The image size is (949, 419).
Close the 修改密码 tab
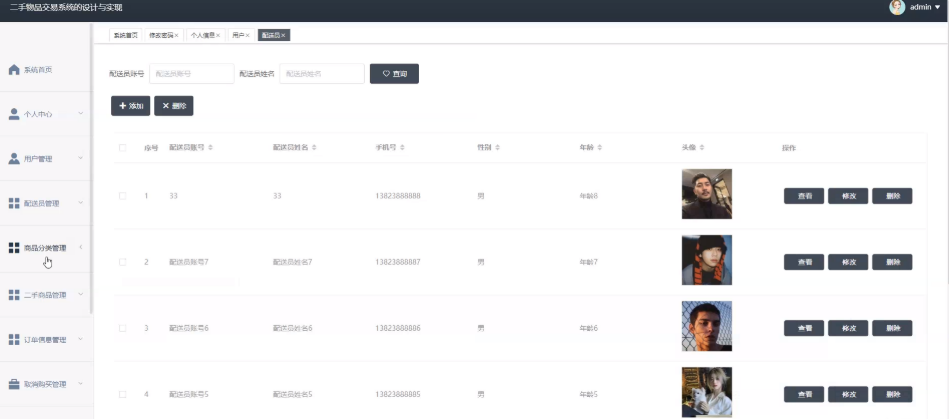[176, 36]
